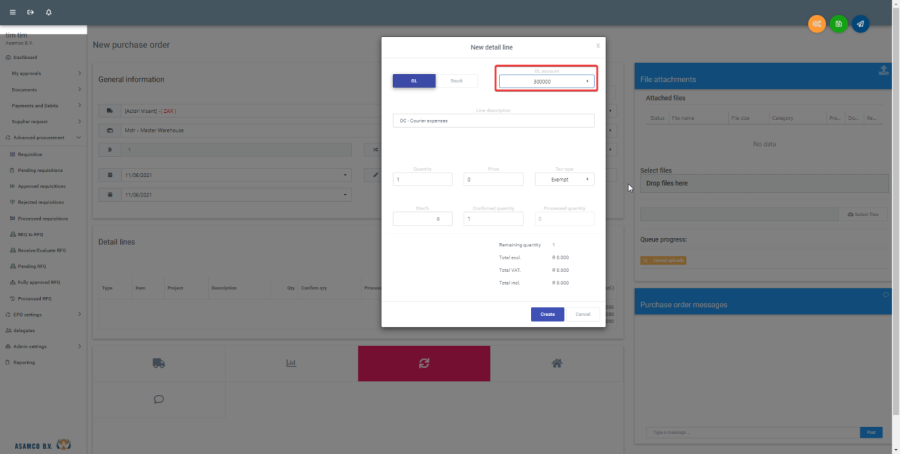The image size is (900, 454).
Task: Click the red refresh arrows tile
Action: click(424, 363)
